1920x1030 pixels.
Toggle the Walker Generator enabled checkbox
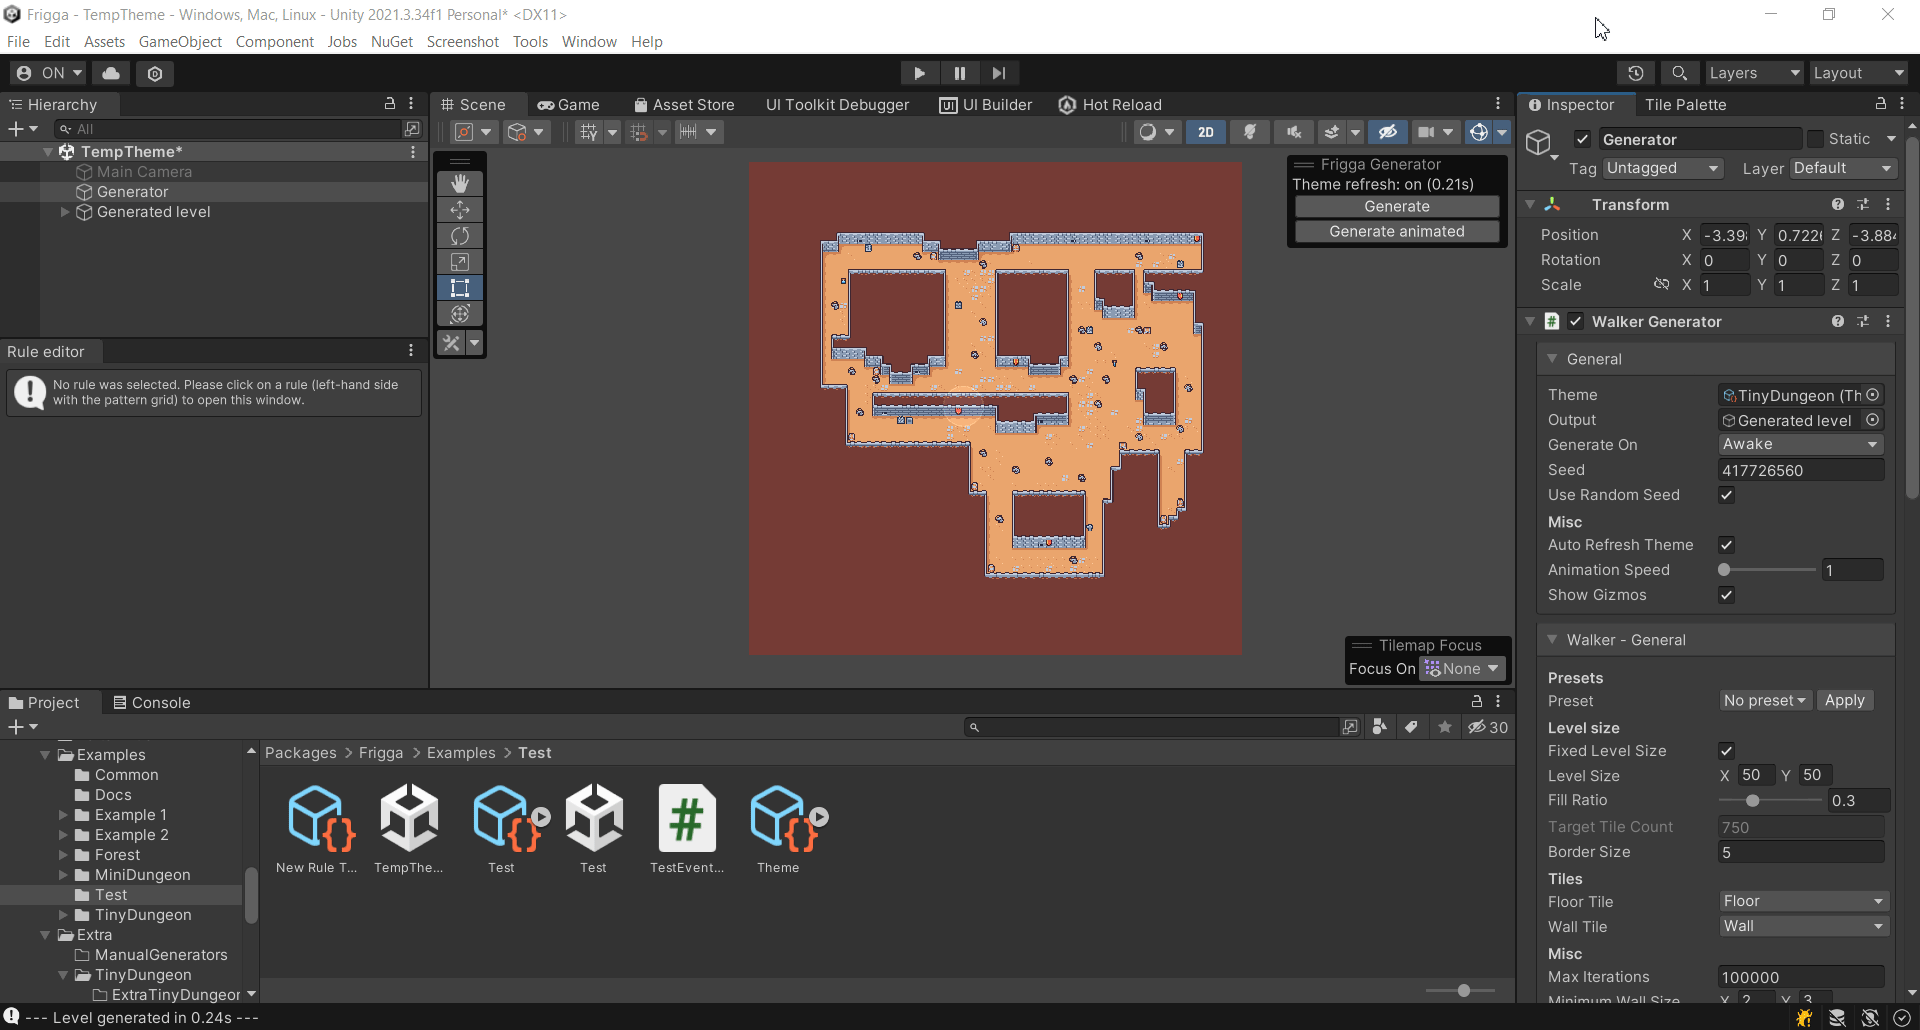coord(1576,322)
